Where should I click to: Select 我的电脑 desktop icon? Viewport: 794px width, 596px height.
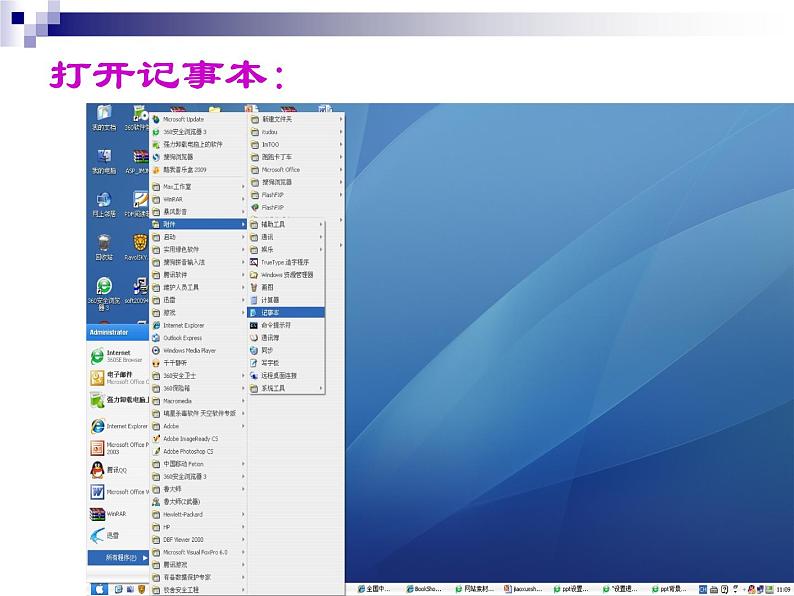click(x=104, y=162)
